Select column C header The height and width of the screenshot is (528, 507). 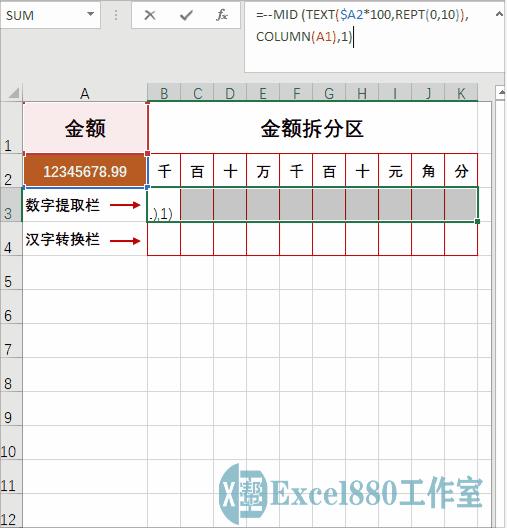197,93
